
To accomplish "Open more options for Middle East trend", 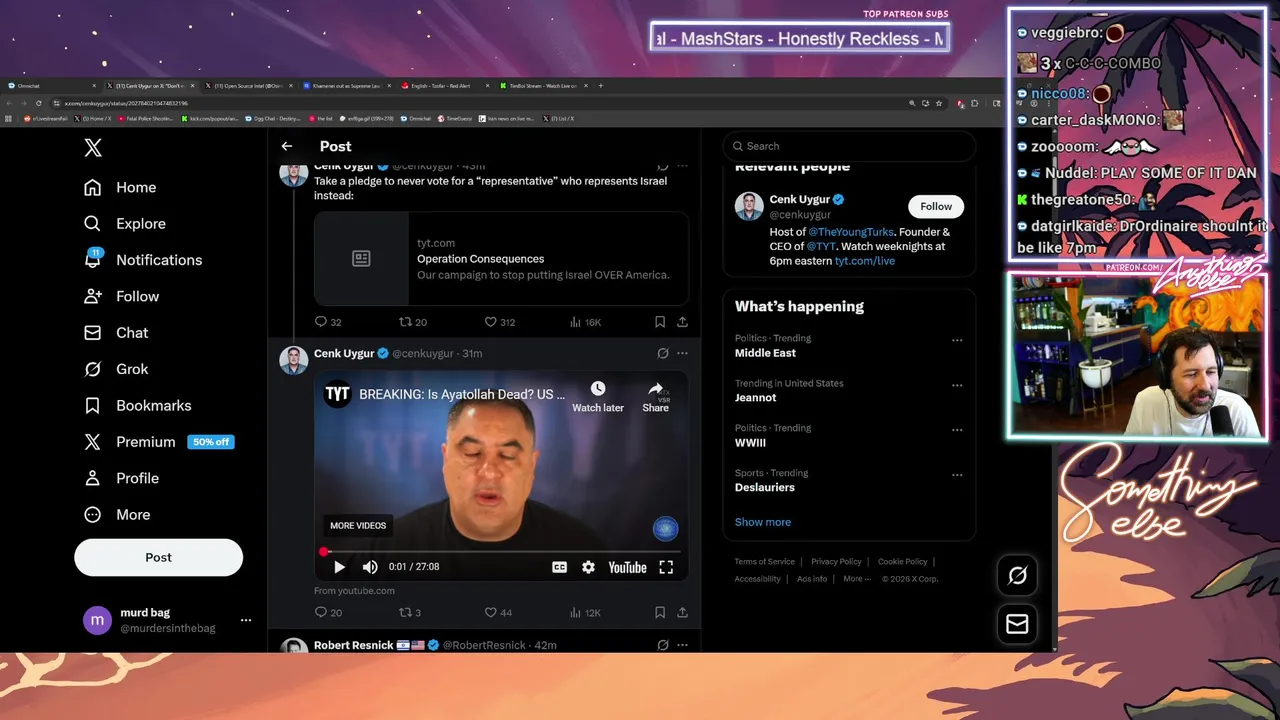I will click(x=957, y=340).
